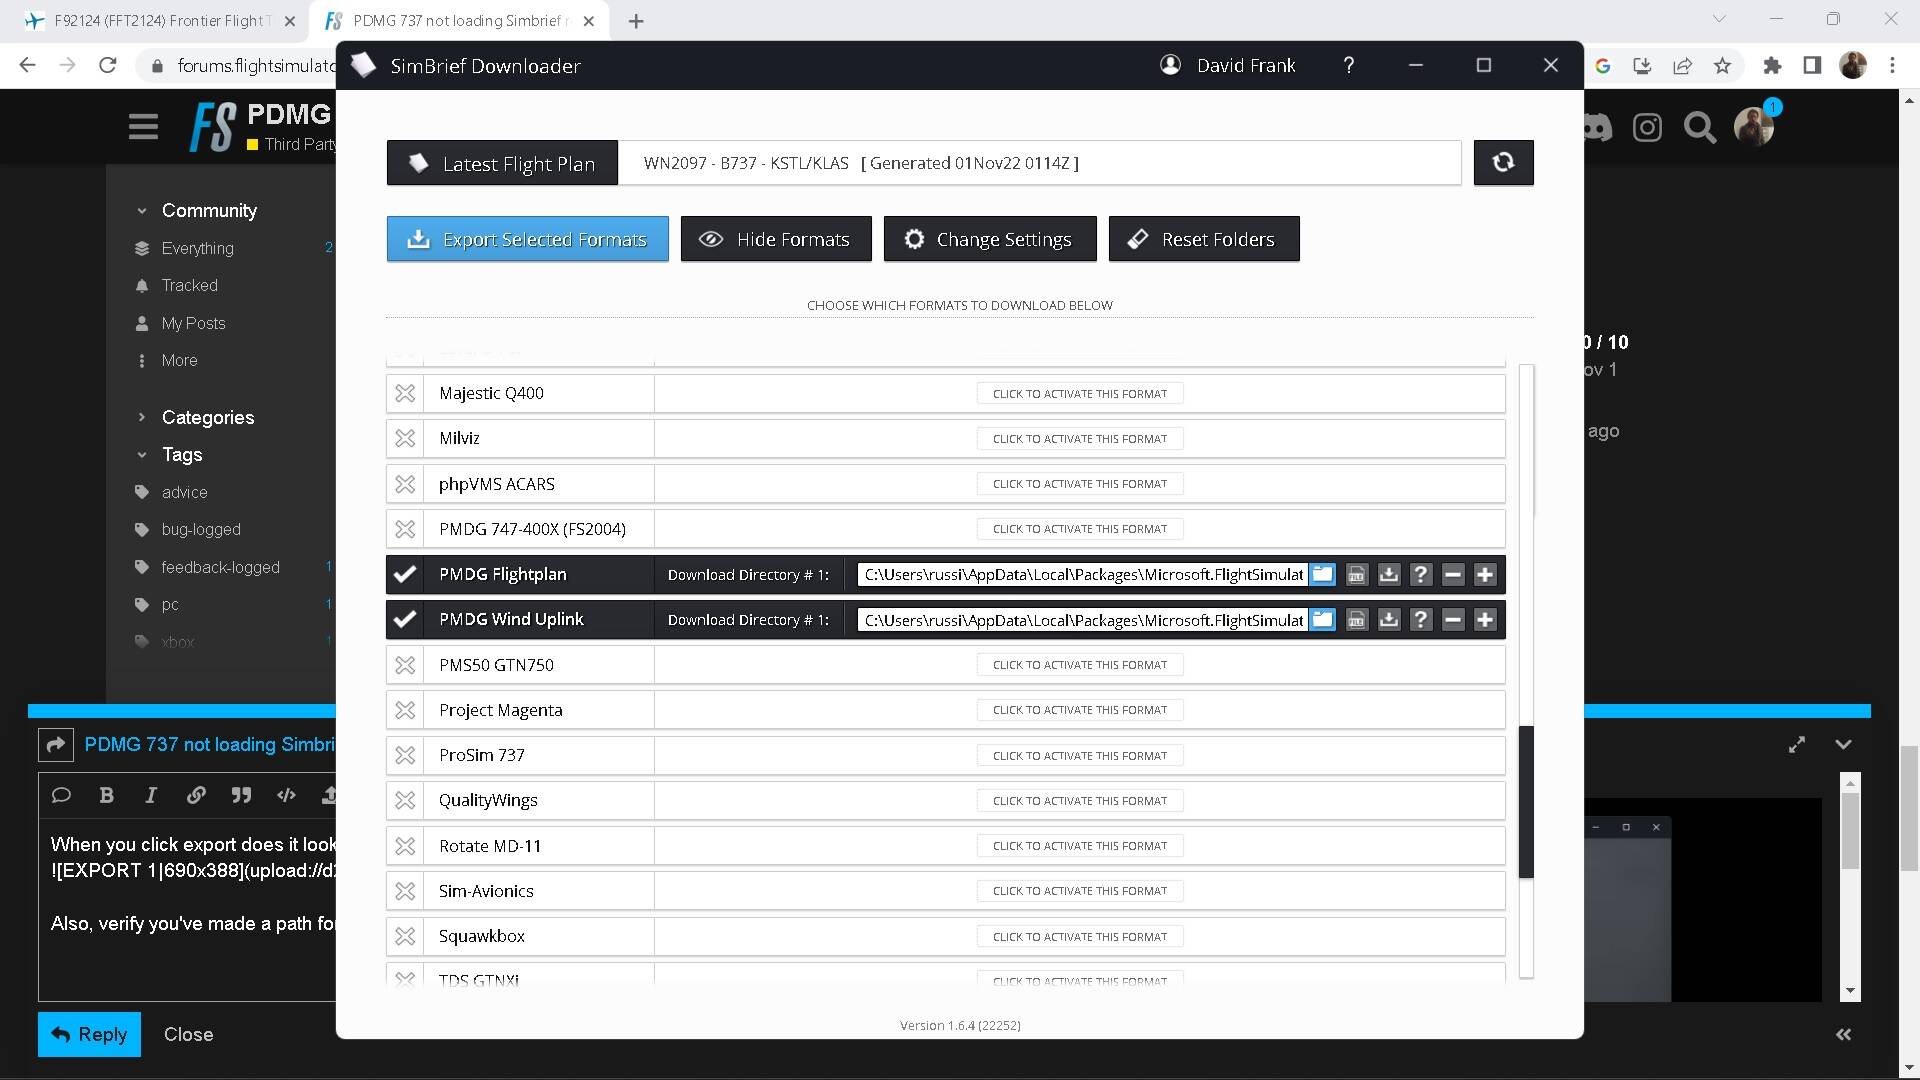The image size is (1920, 1080).
Task: Open file name options for PMDG Flightplan
Action: 1356,574
